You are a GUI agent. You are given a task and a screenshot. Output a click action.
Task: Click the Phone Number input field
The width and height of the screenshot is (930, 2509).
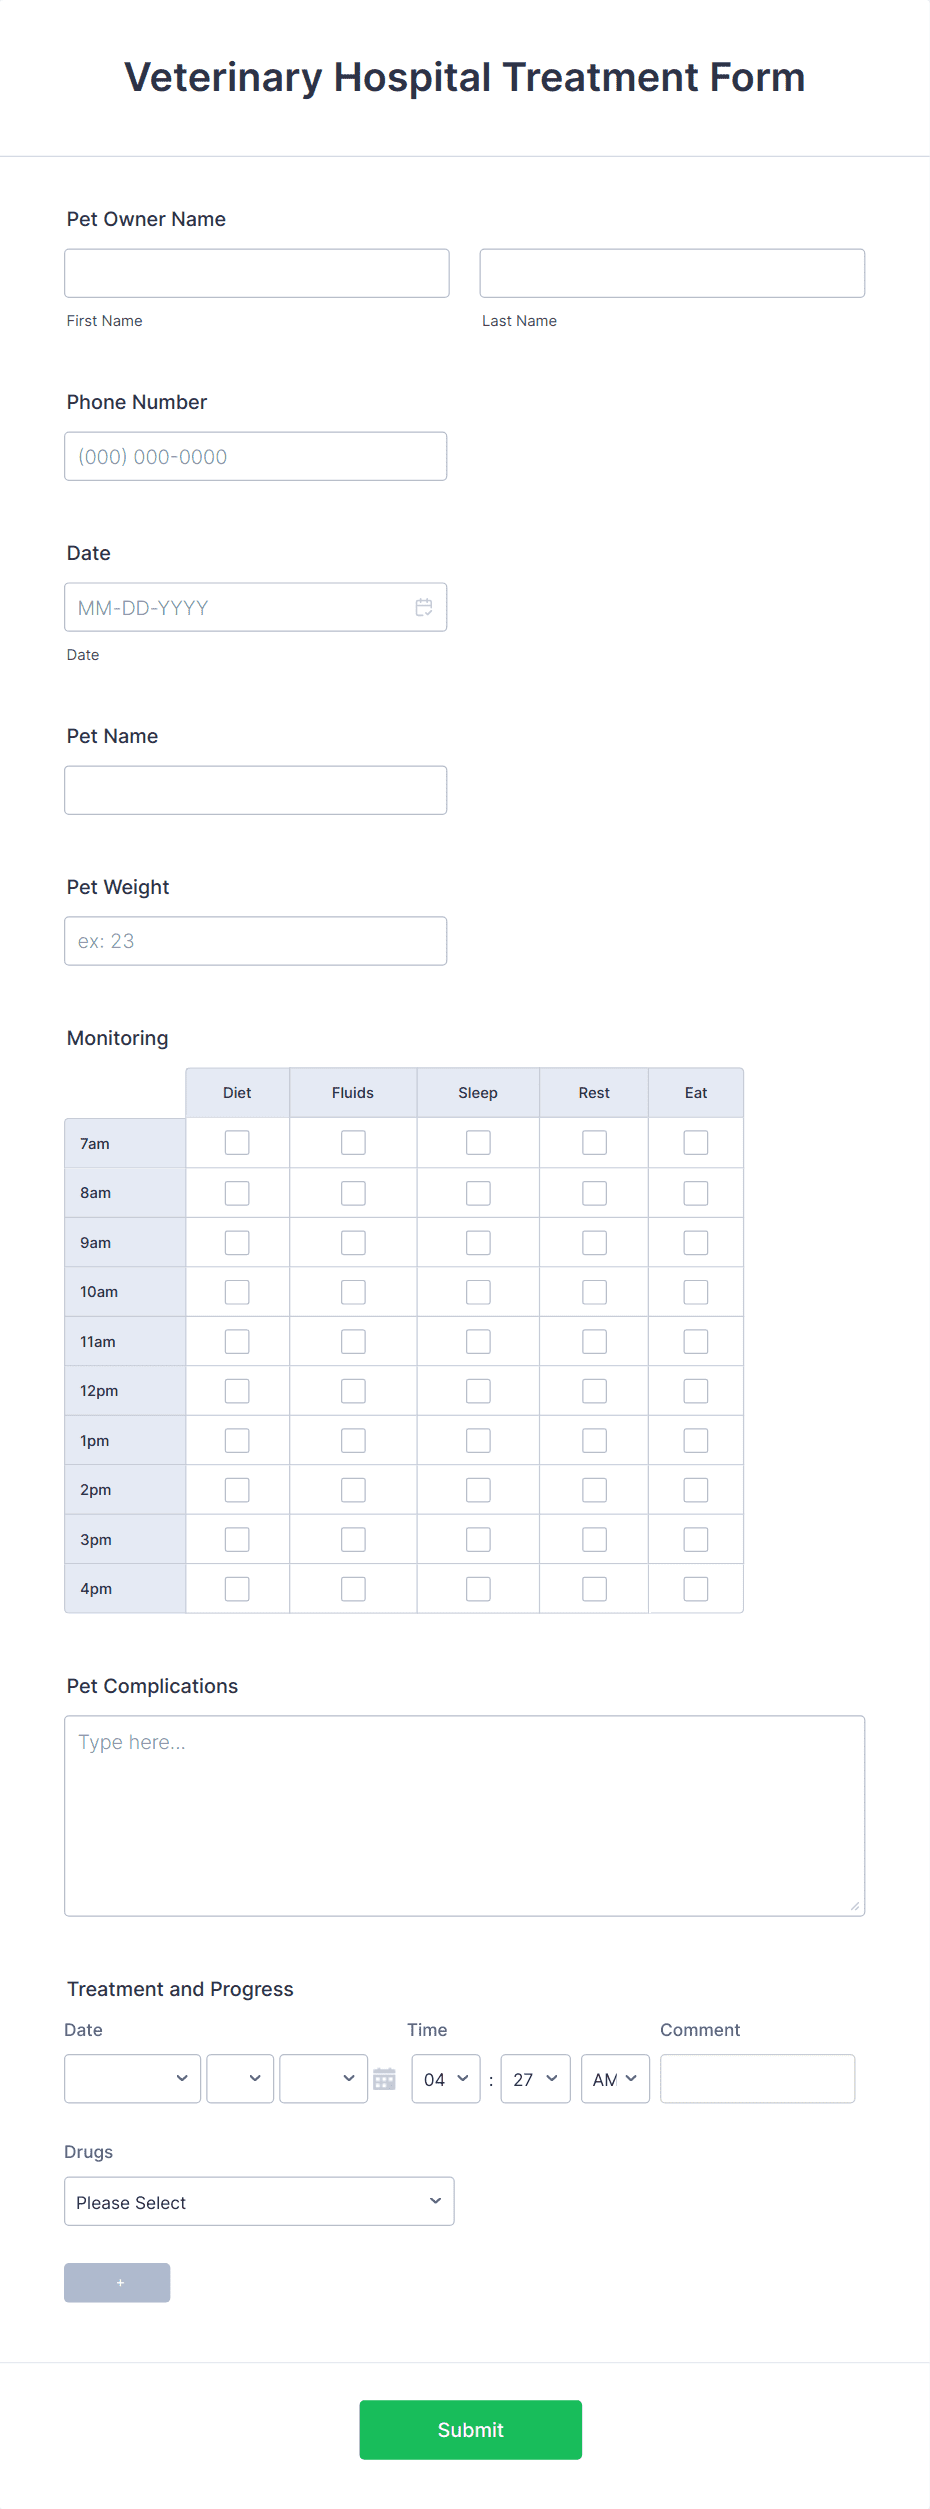point(255,455)
